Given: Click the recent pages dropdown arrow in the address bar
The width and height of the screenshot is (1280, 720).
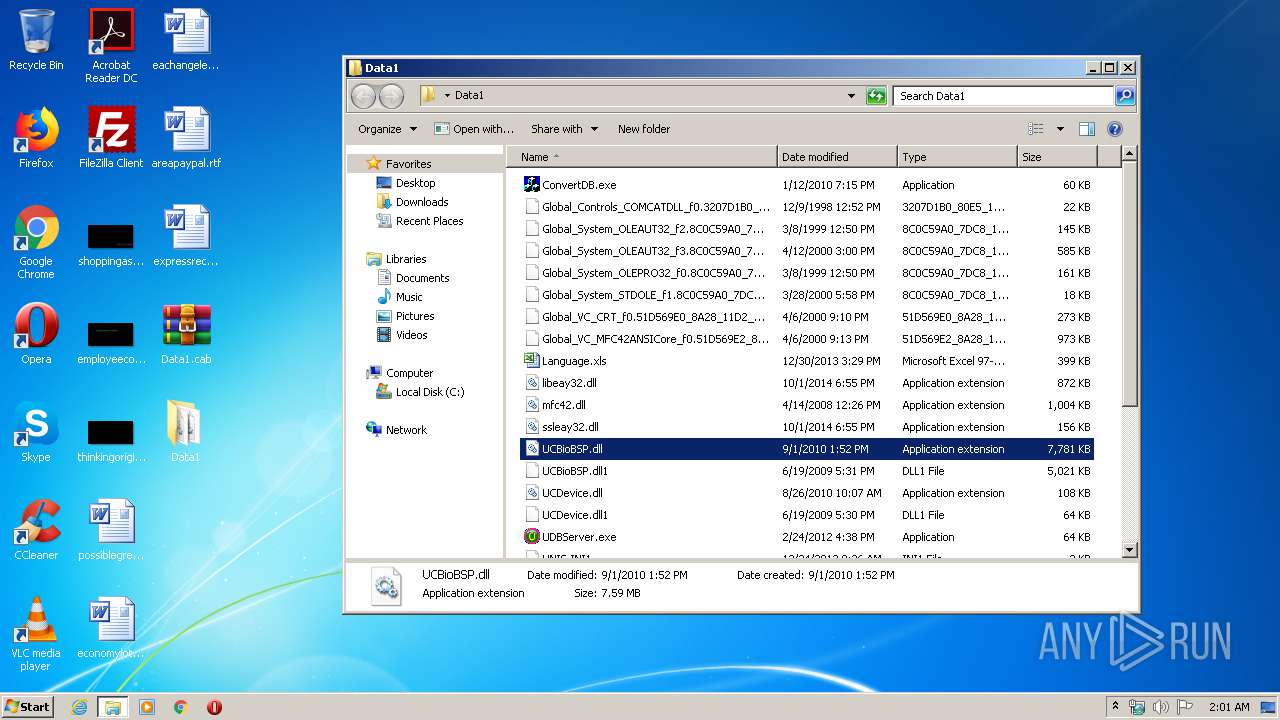Looking at the screenshot, I should click(447, 96).
